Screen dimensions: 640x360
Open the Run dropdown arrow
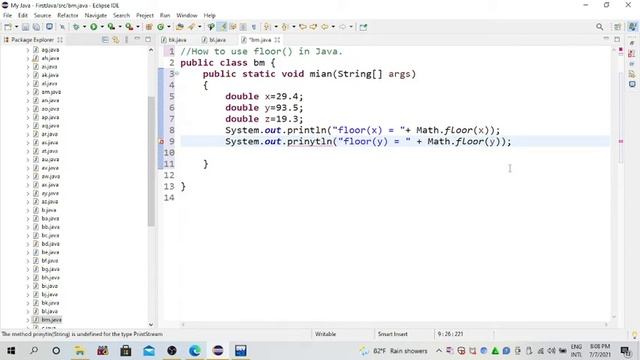(102, 27)
